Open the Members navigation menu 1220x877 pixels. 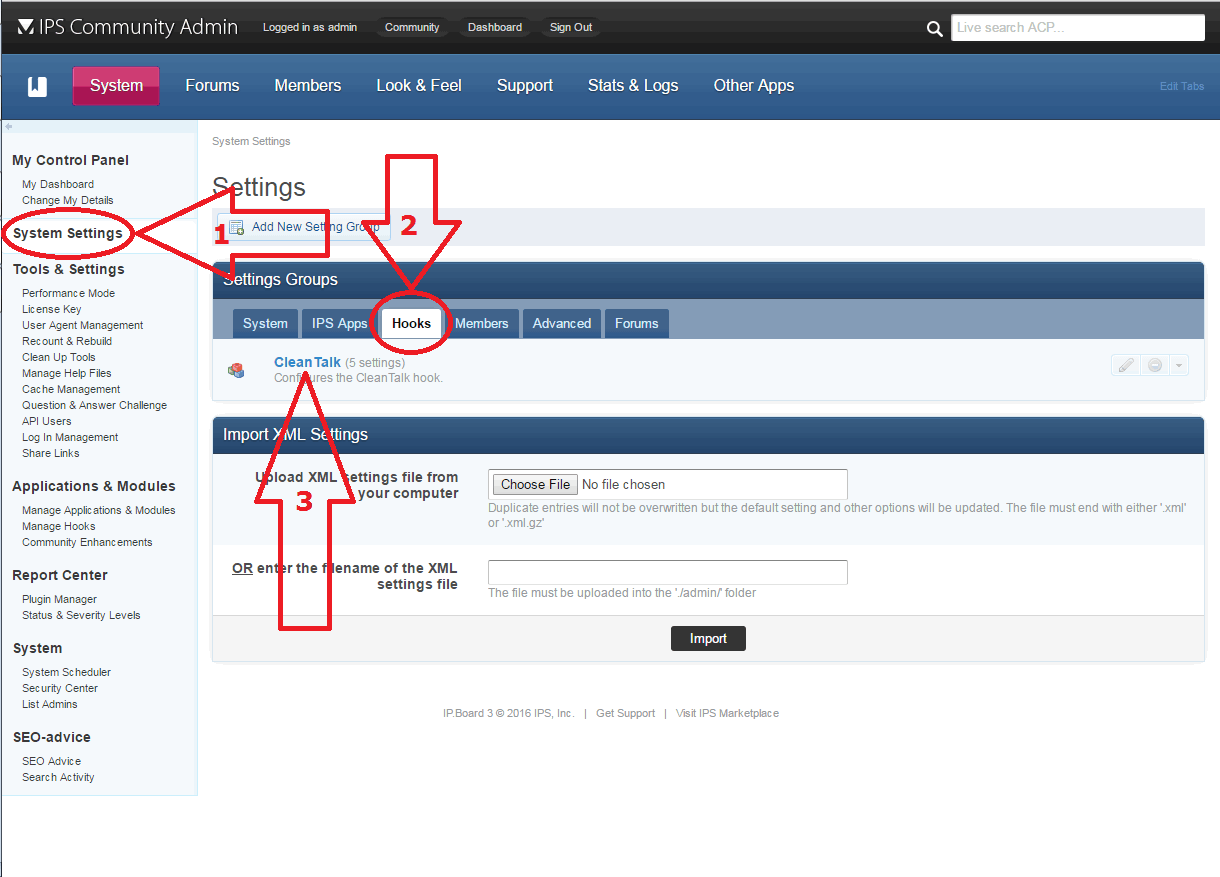pos(307,86)
